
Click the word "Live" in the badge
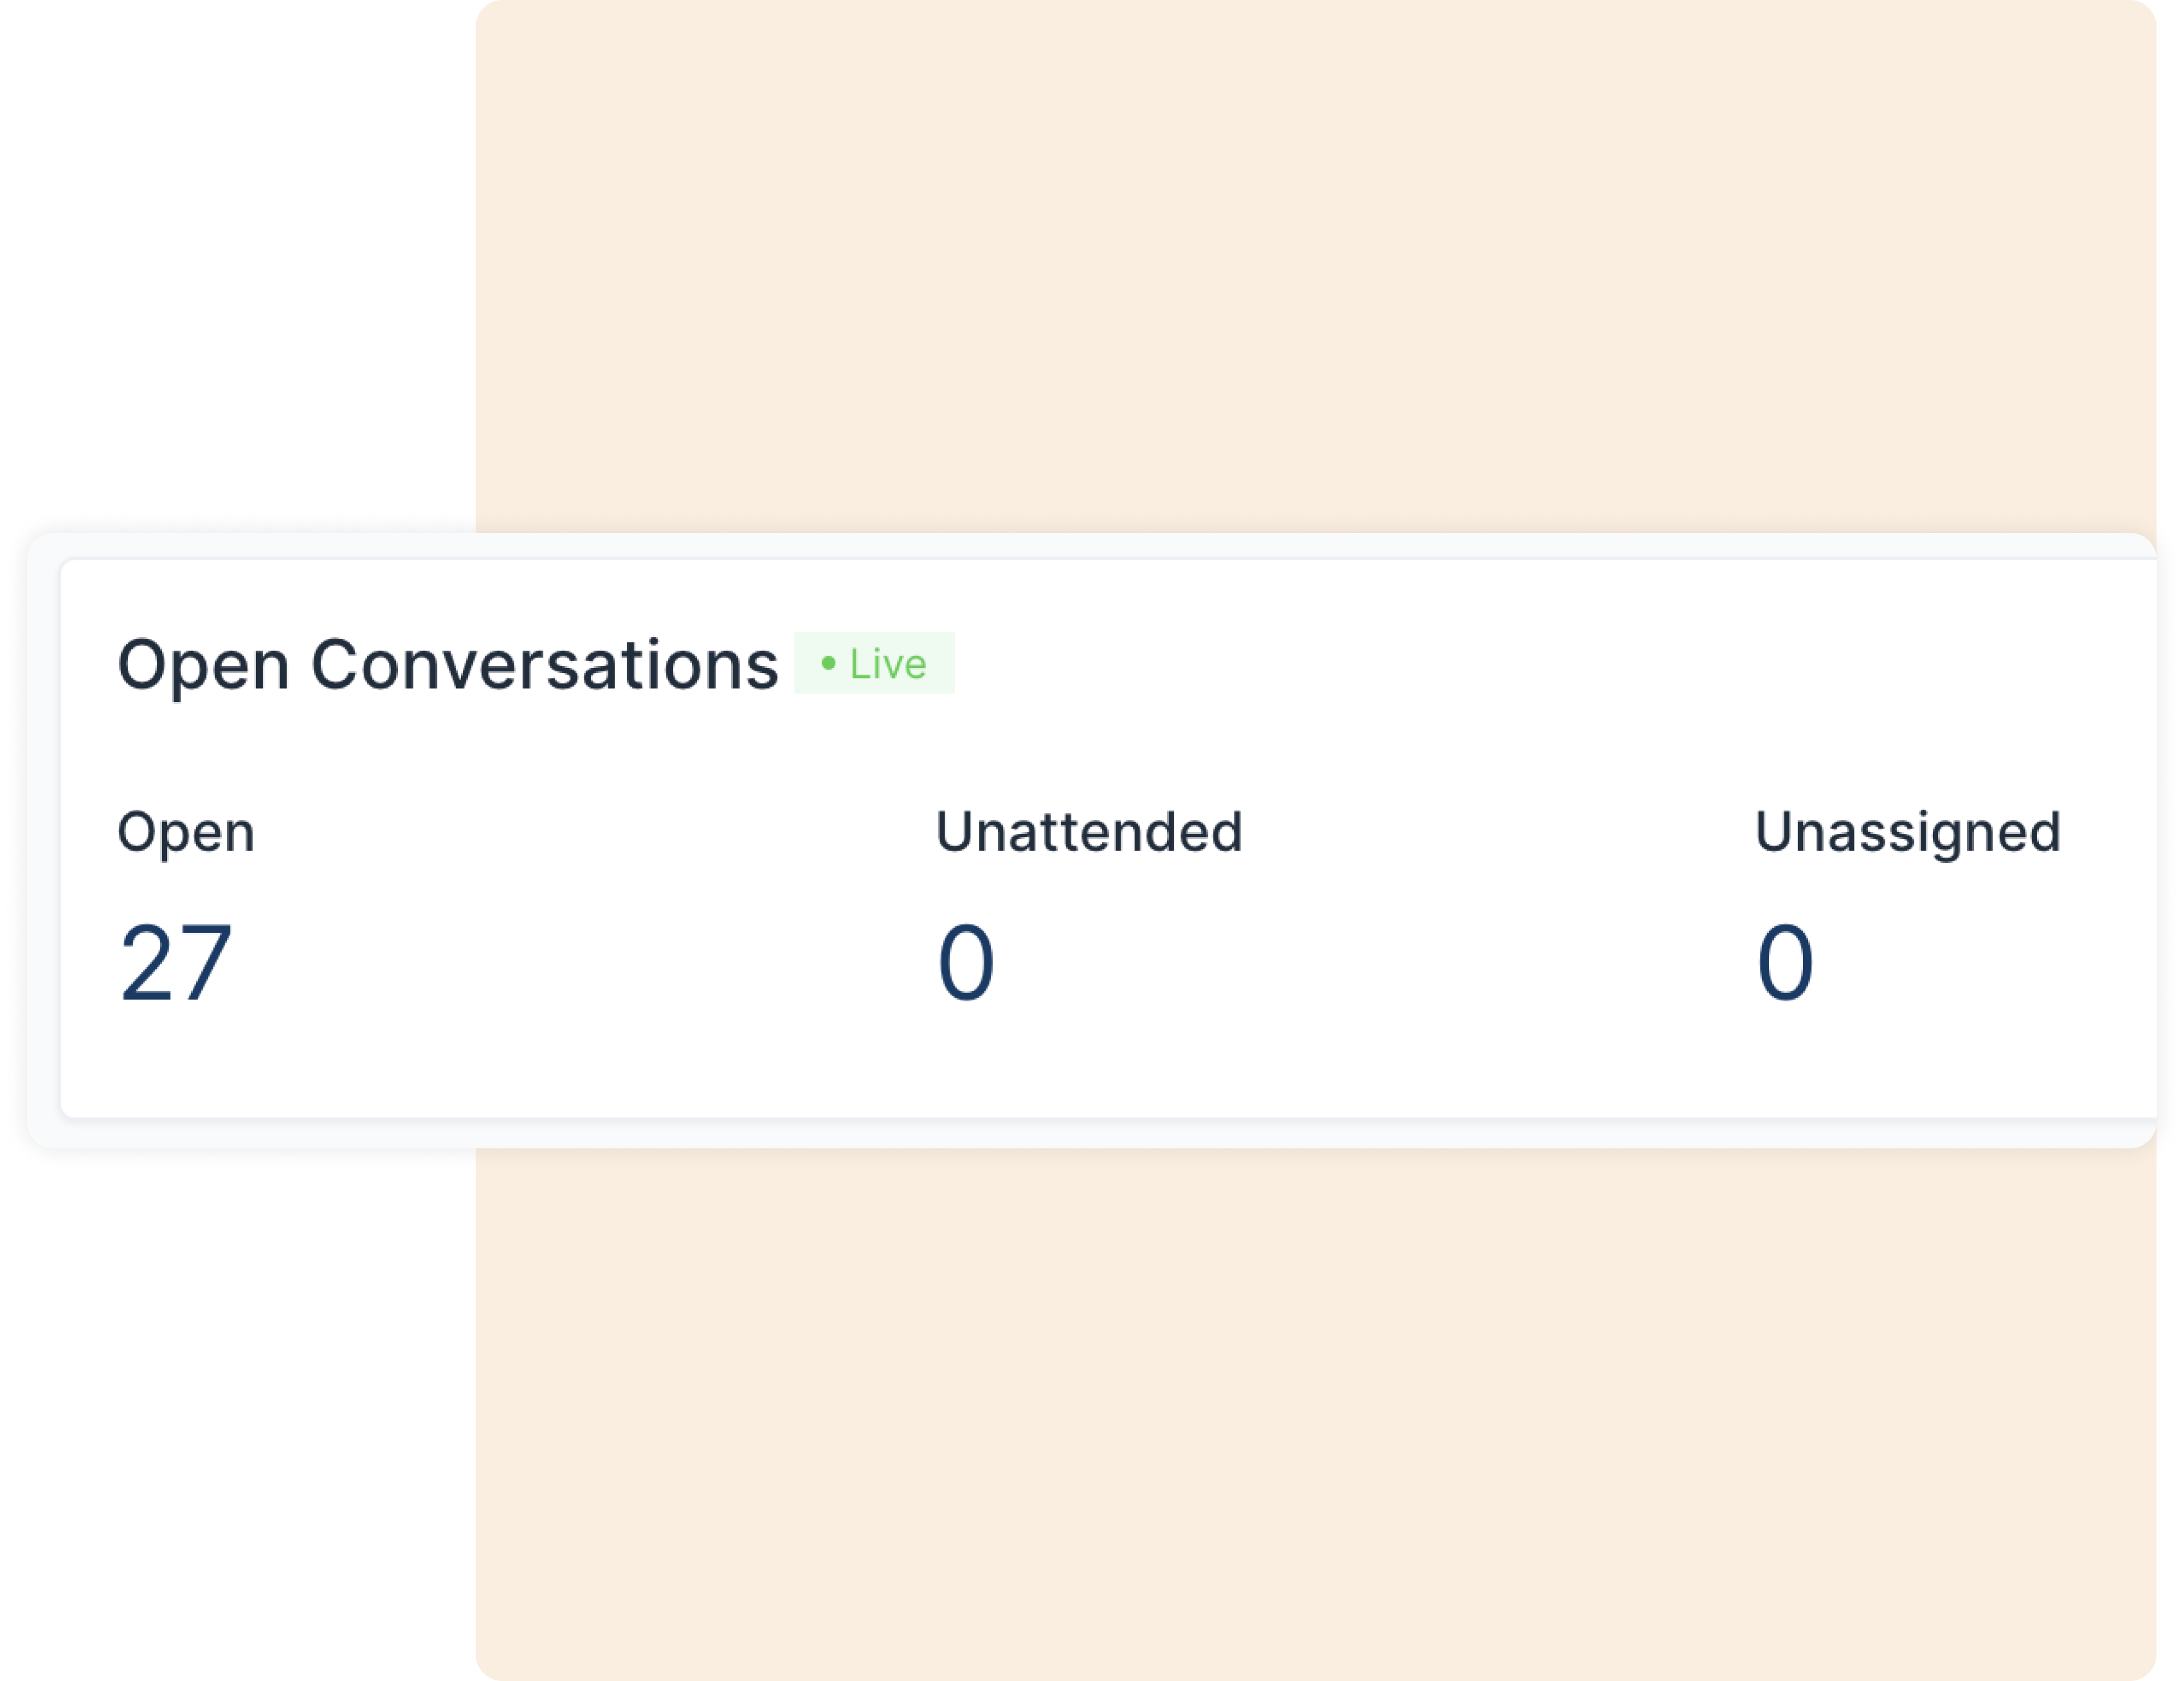(888, 664)
